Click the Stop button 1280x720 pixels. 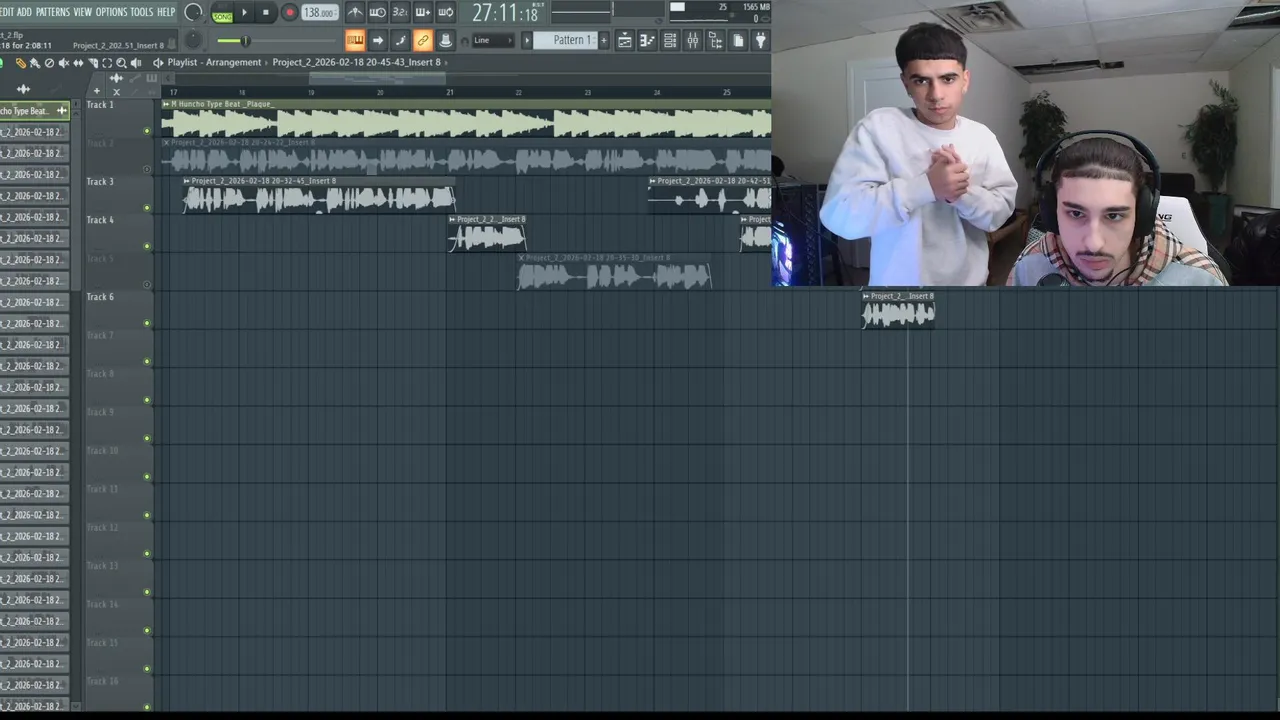(266, 13)
